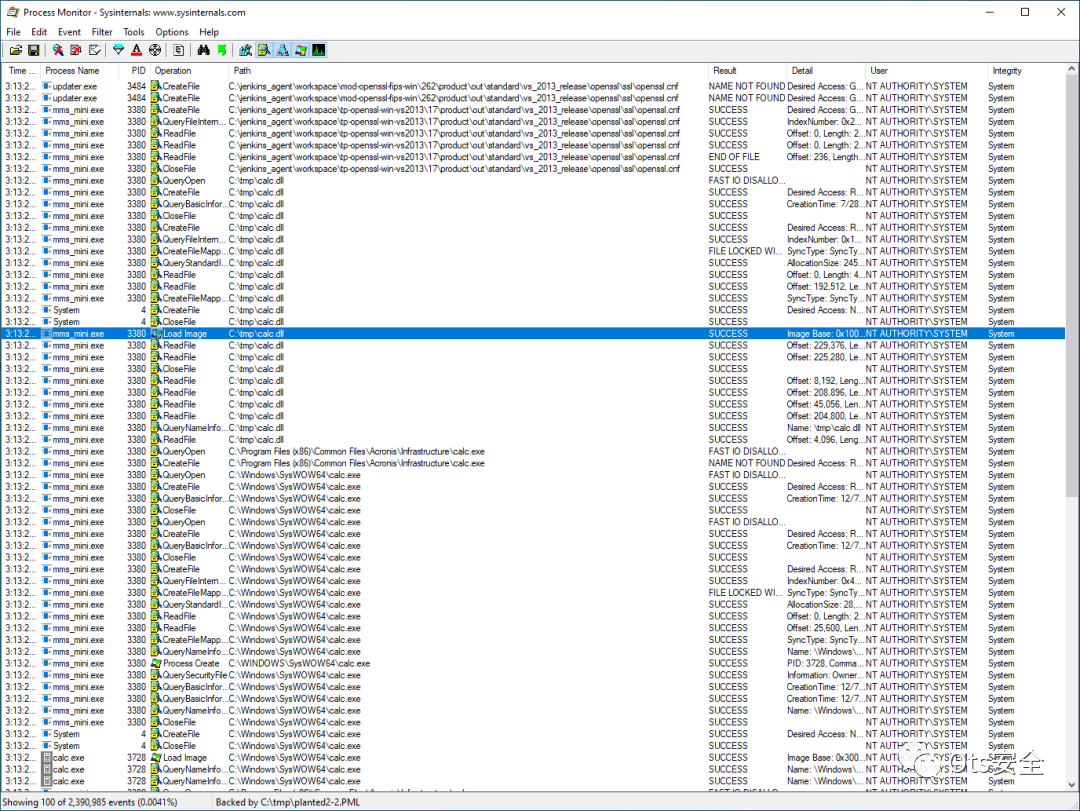Select the Include Process From Window target icon
1080x811 pixels.
coord(155,50)
